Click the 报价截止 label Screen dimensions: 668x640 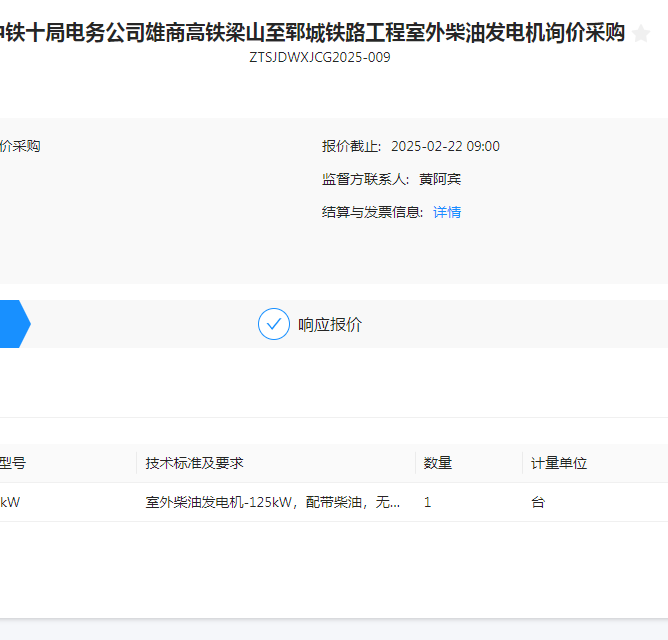click(351, 146)
